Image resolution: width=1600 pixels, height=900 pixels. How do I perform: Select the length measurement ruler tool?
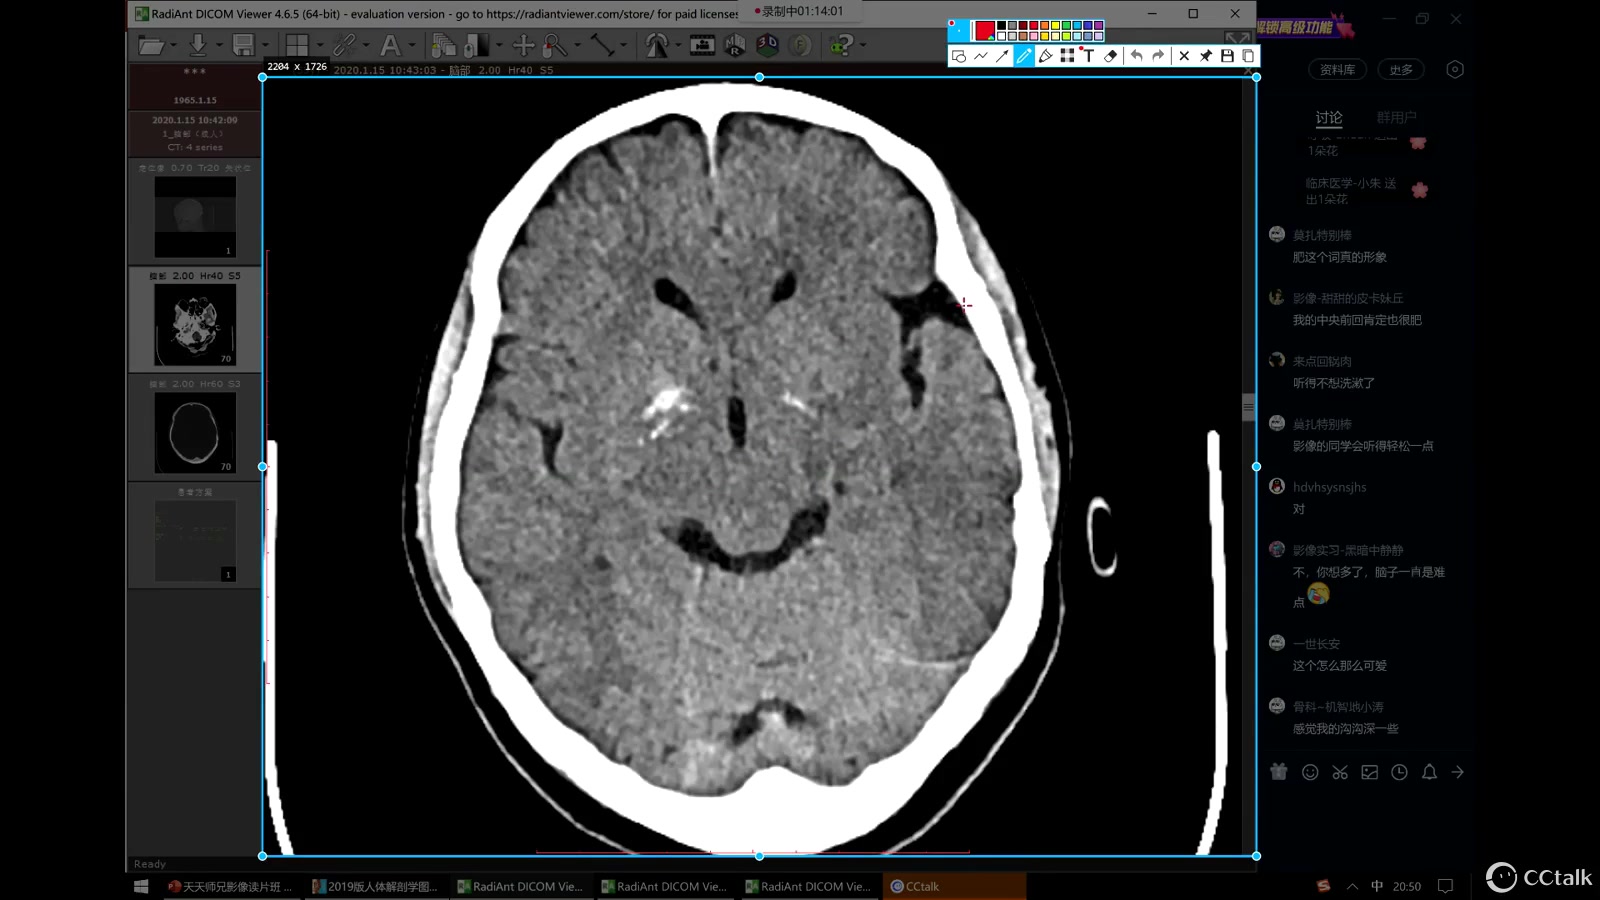(603, 45)
